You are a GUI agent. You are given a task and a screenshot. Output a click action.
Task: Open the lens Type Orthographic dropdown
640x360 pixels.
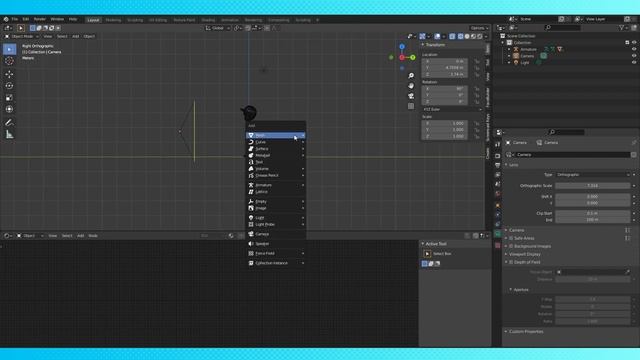[x=592, y=175]
